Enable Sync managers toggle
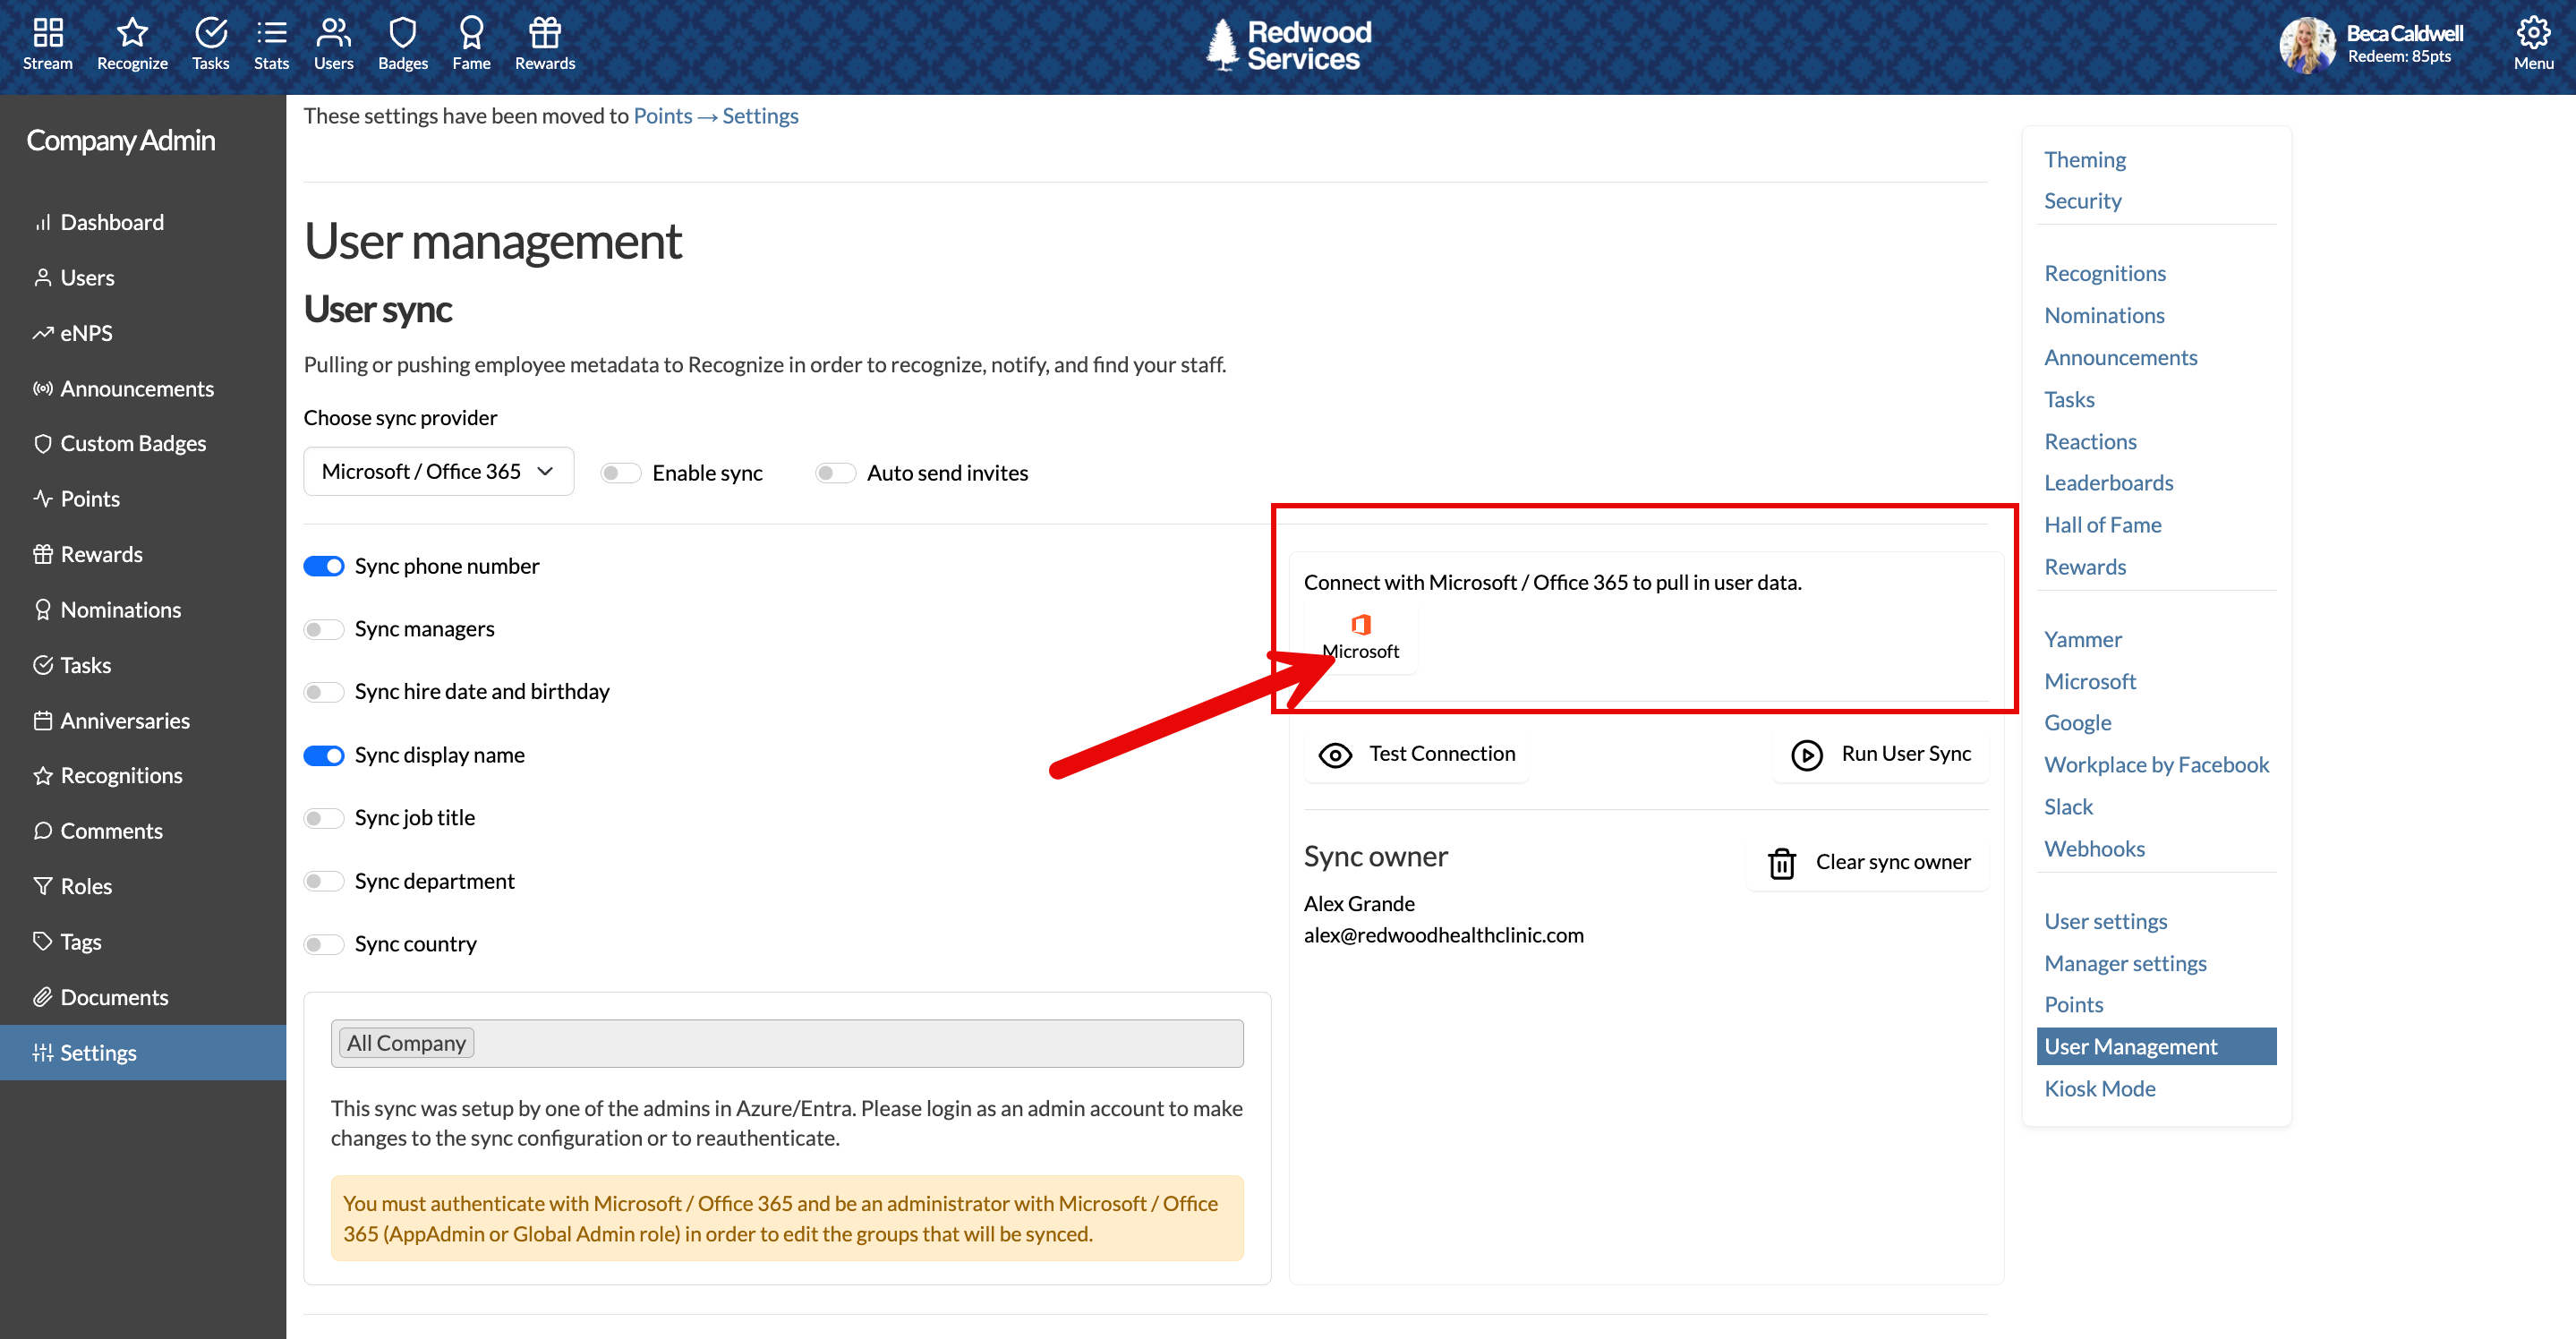Screen dimensions: 2576x1339 pos(324,630)
